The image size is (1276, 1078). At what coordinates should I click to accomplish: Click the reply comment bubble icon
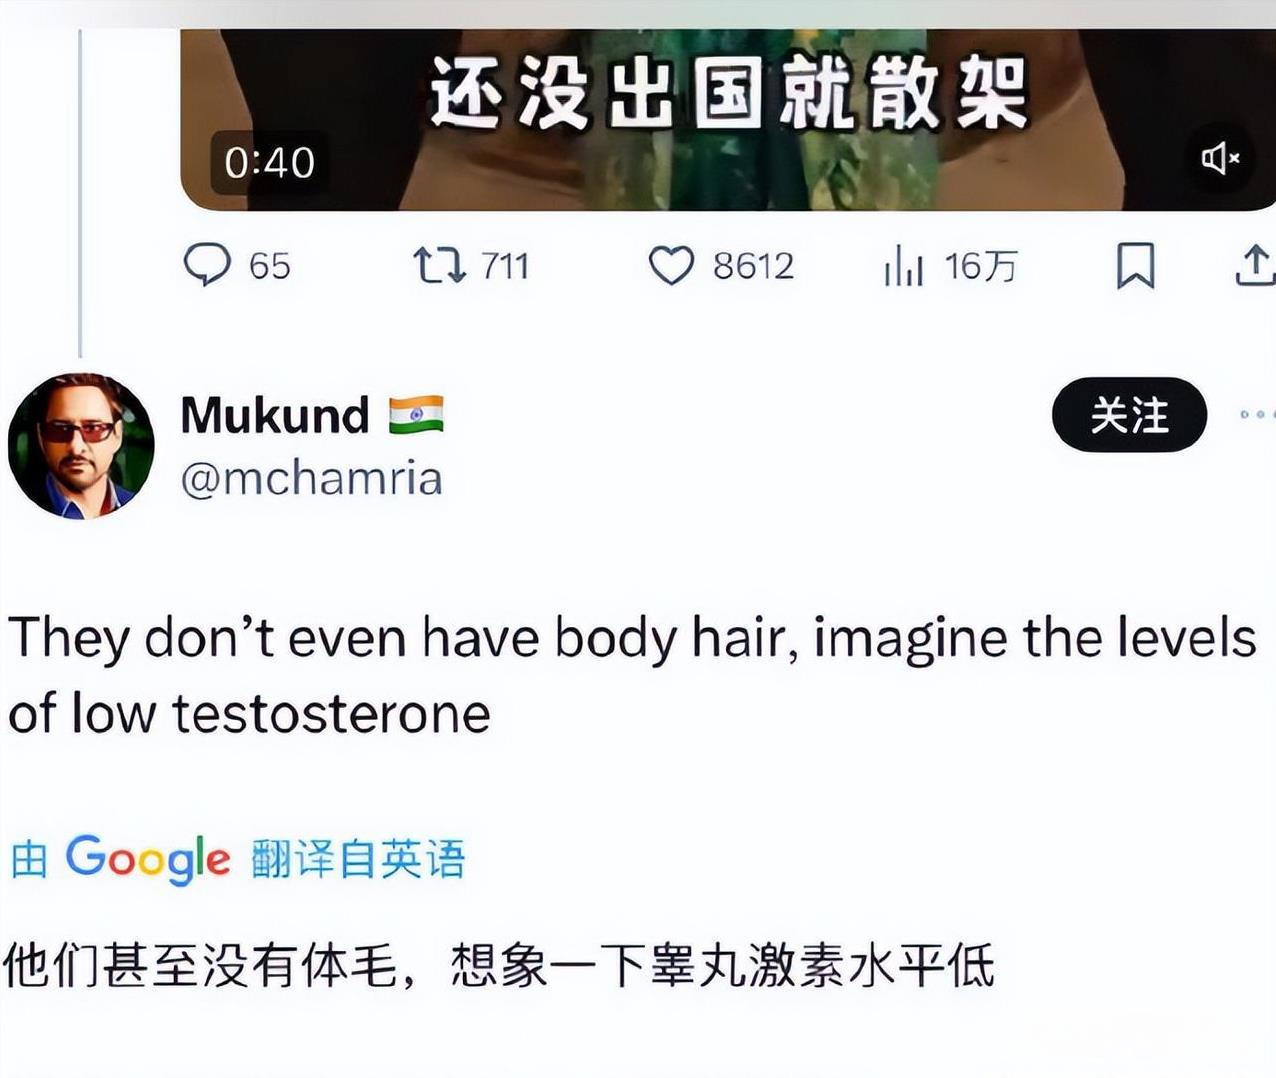[x=207, y=265]
